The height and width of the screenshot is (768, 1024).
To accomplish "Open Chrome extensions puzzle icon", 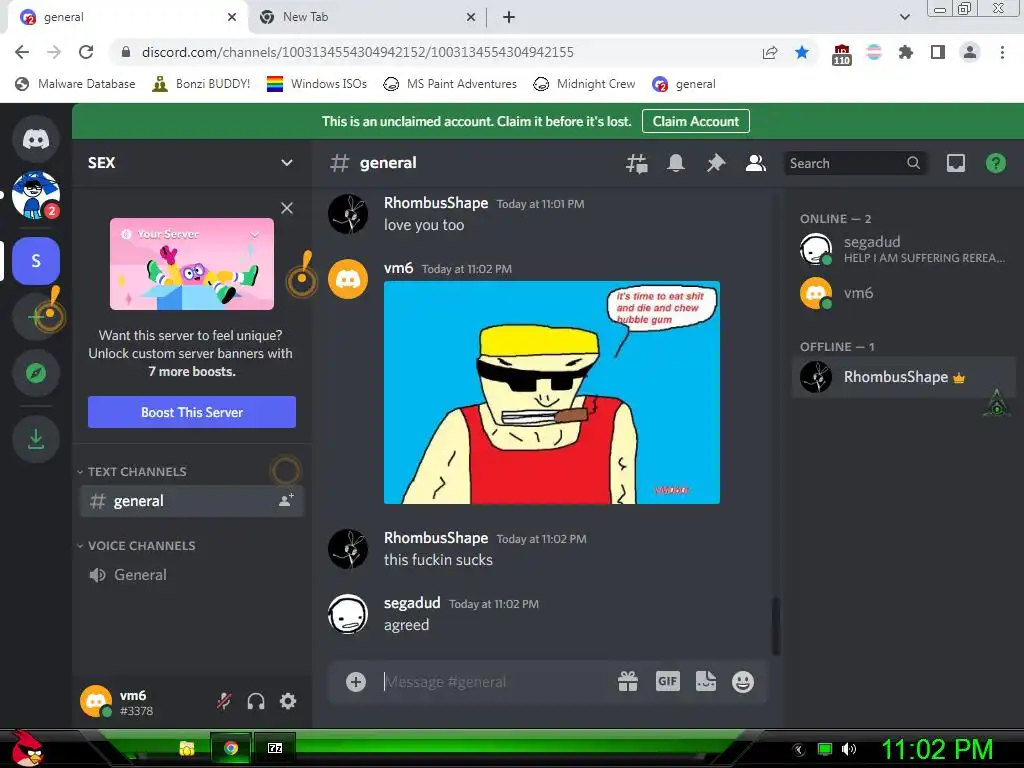I will 905,52.
